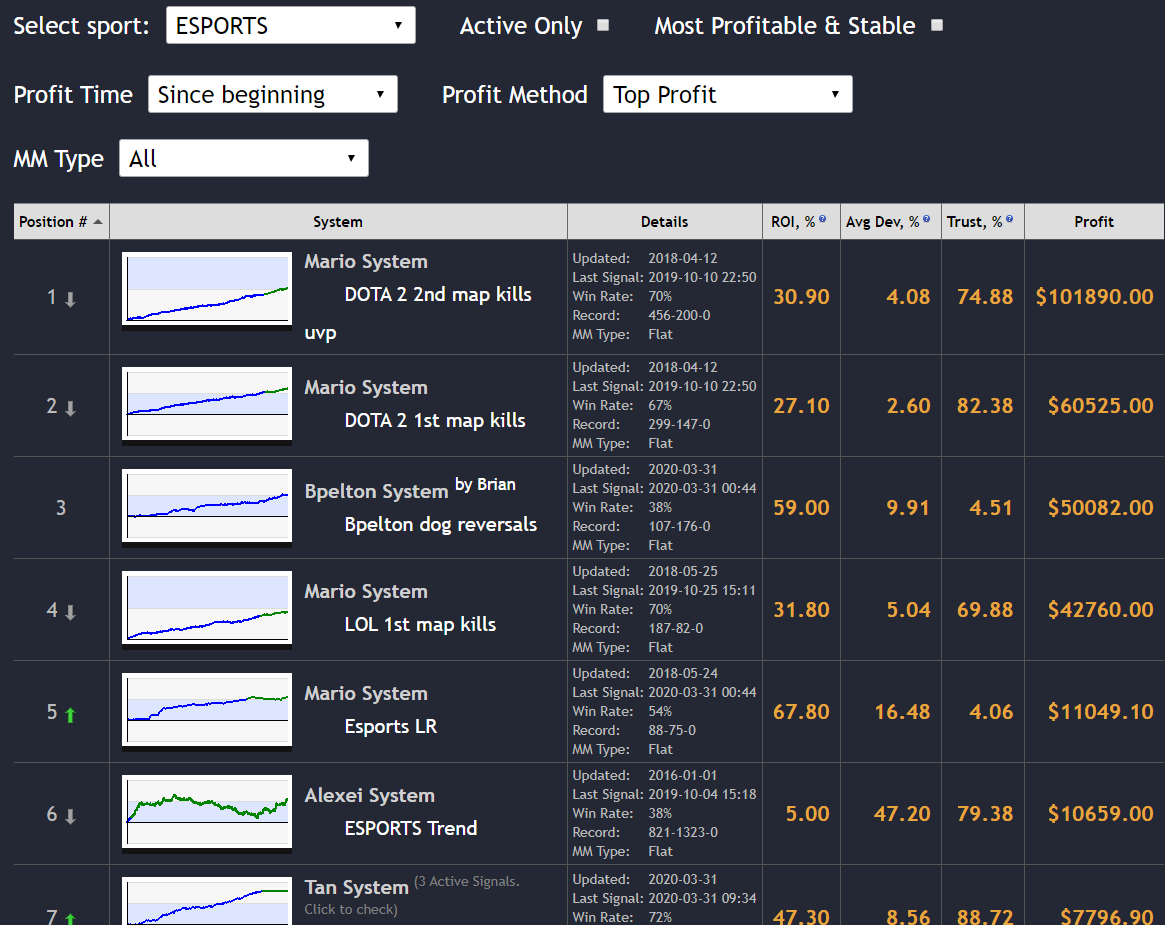Open the Select sport dropdown showing ESPORTS
Image resolution: width=1165 pixels, height=925 pixels.
(291, 25)
